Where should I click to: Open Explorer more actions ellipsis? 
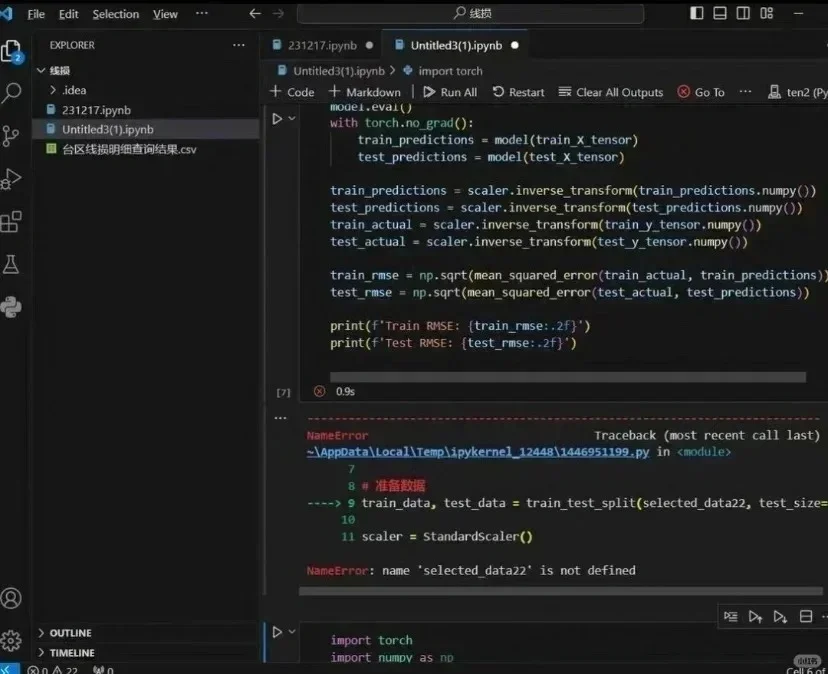click(x=239, y=45)
